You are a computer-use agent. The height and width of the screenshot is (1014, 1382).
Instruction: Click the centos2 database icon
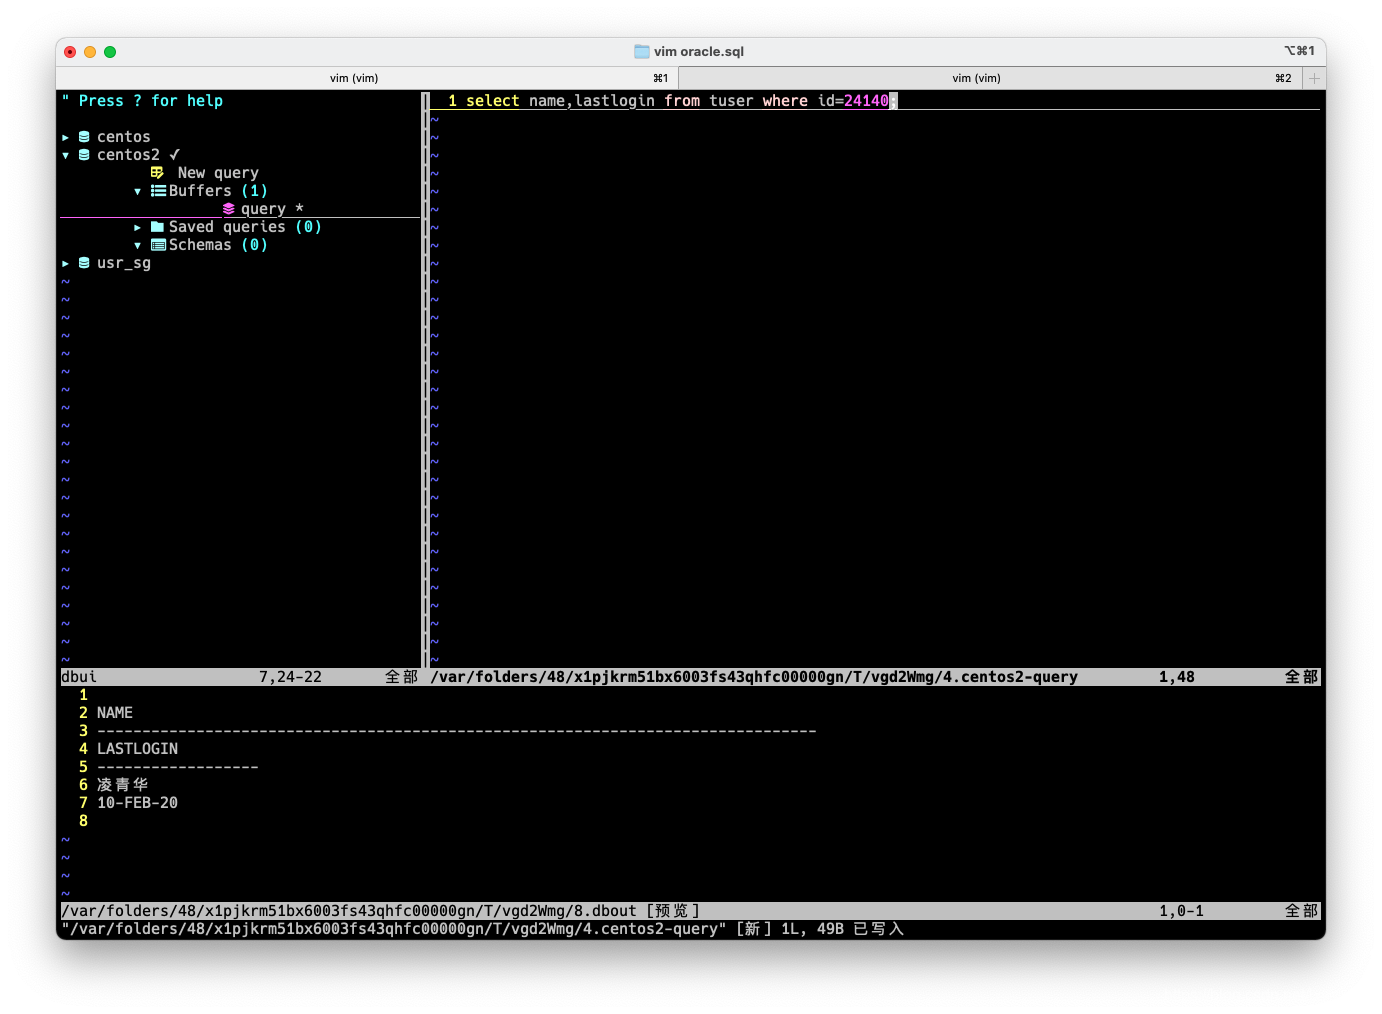(x=84, y=155)
